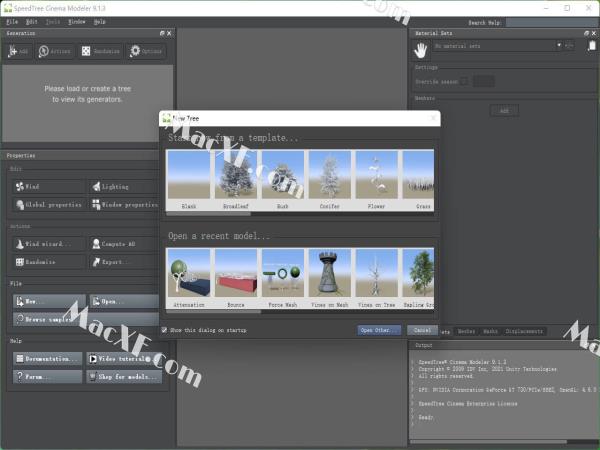The width and height of the screenshot is (600, 450).
Task: Click the clipboard icon in Material Sets
Action: click(x=592, y=46)
